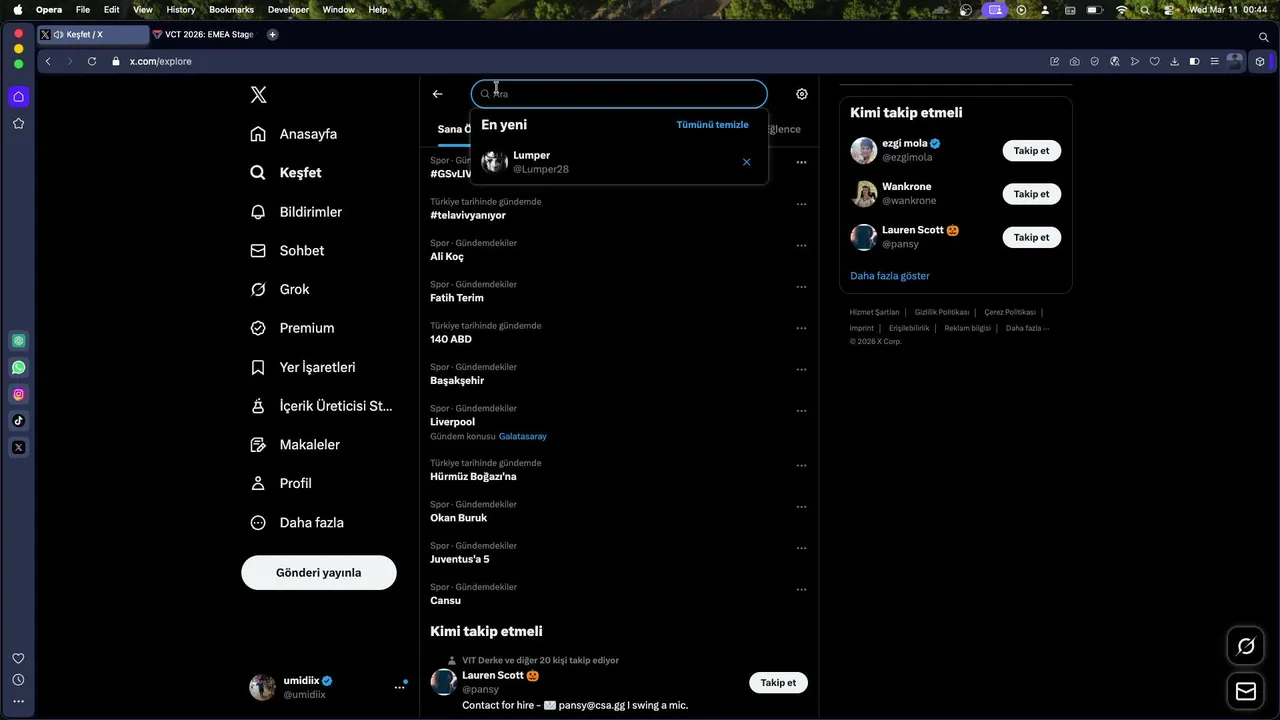Click the Makaleler articles icon
Screen dimensions: 1280x720
point(258,445)
